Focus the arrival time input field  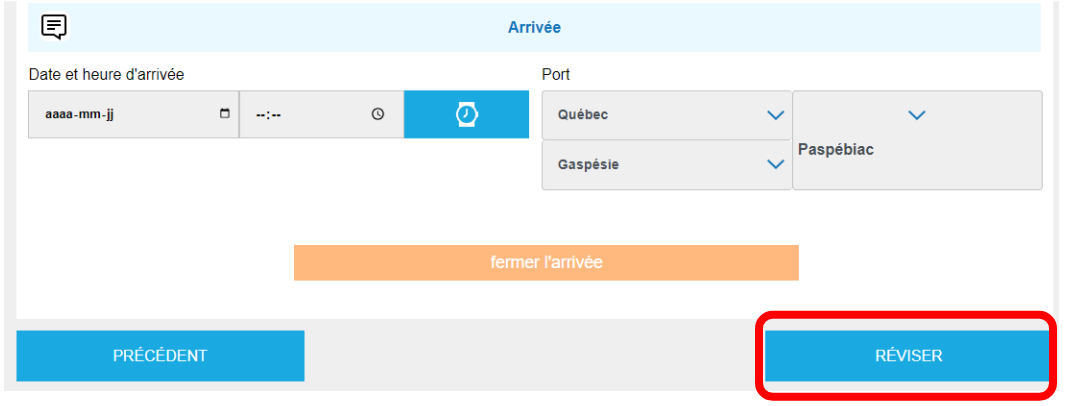pos(300,114)
